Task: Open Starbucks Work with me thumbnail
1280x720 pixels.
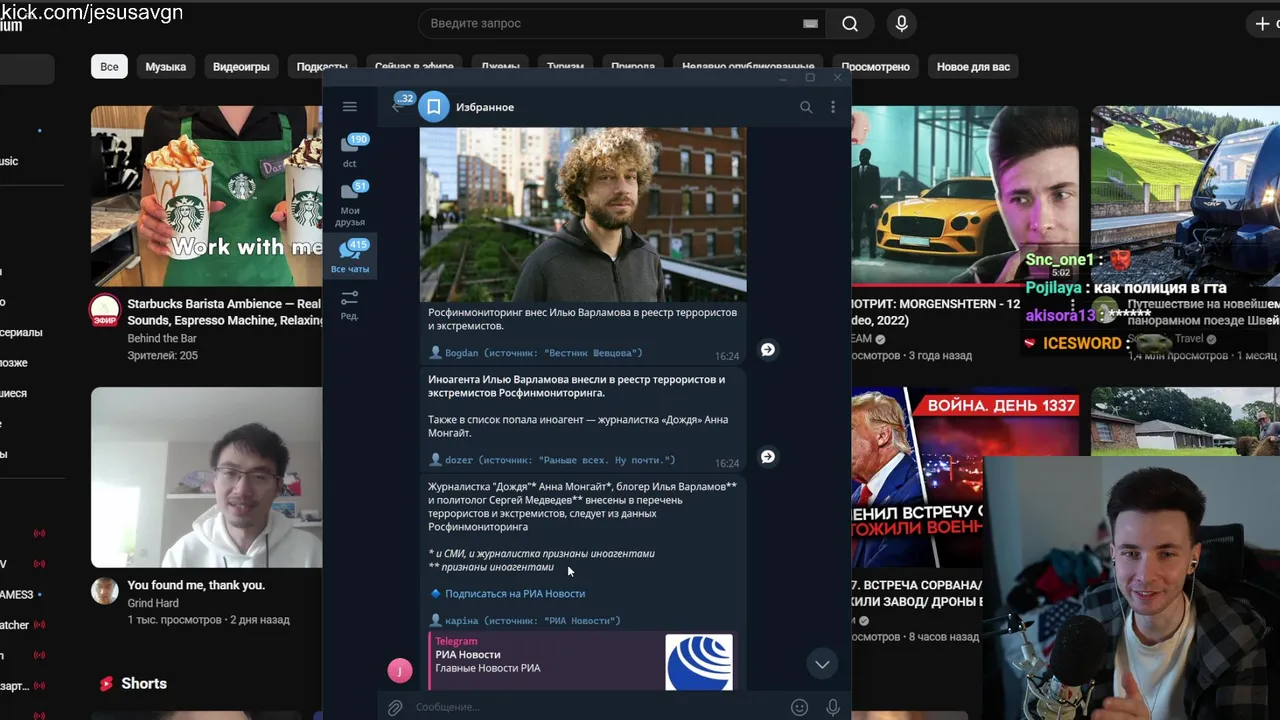Action: point(206,196)
